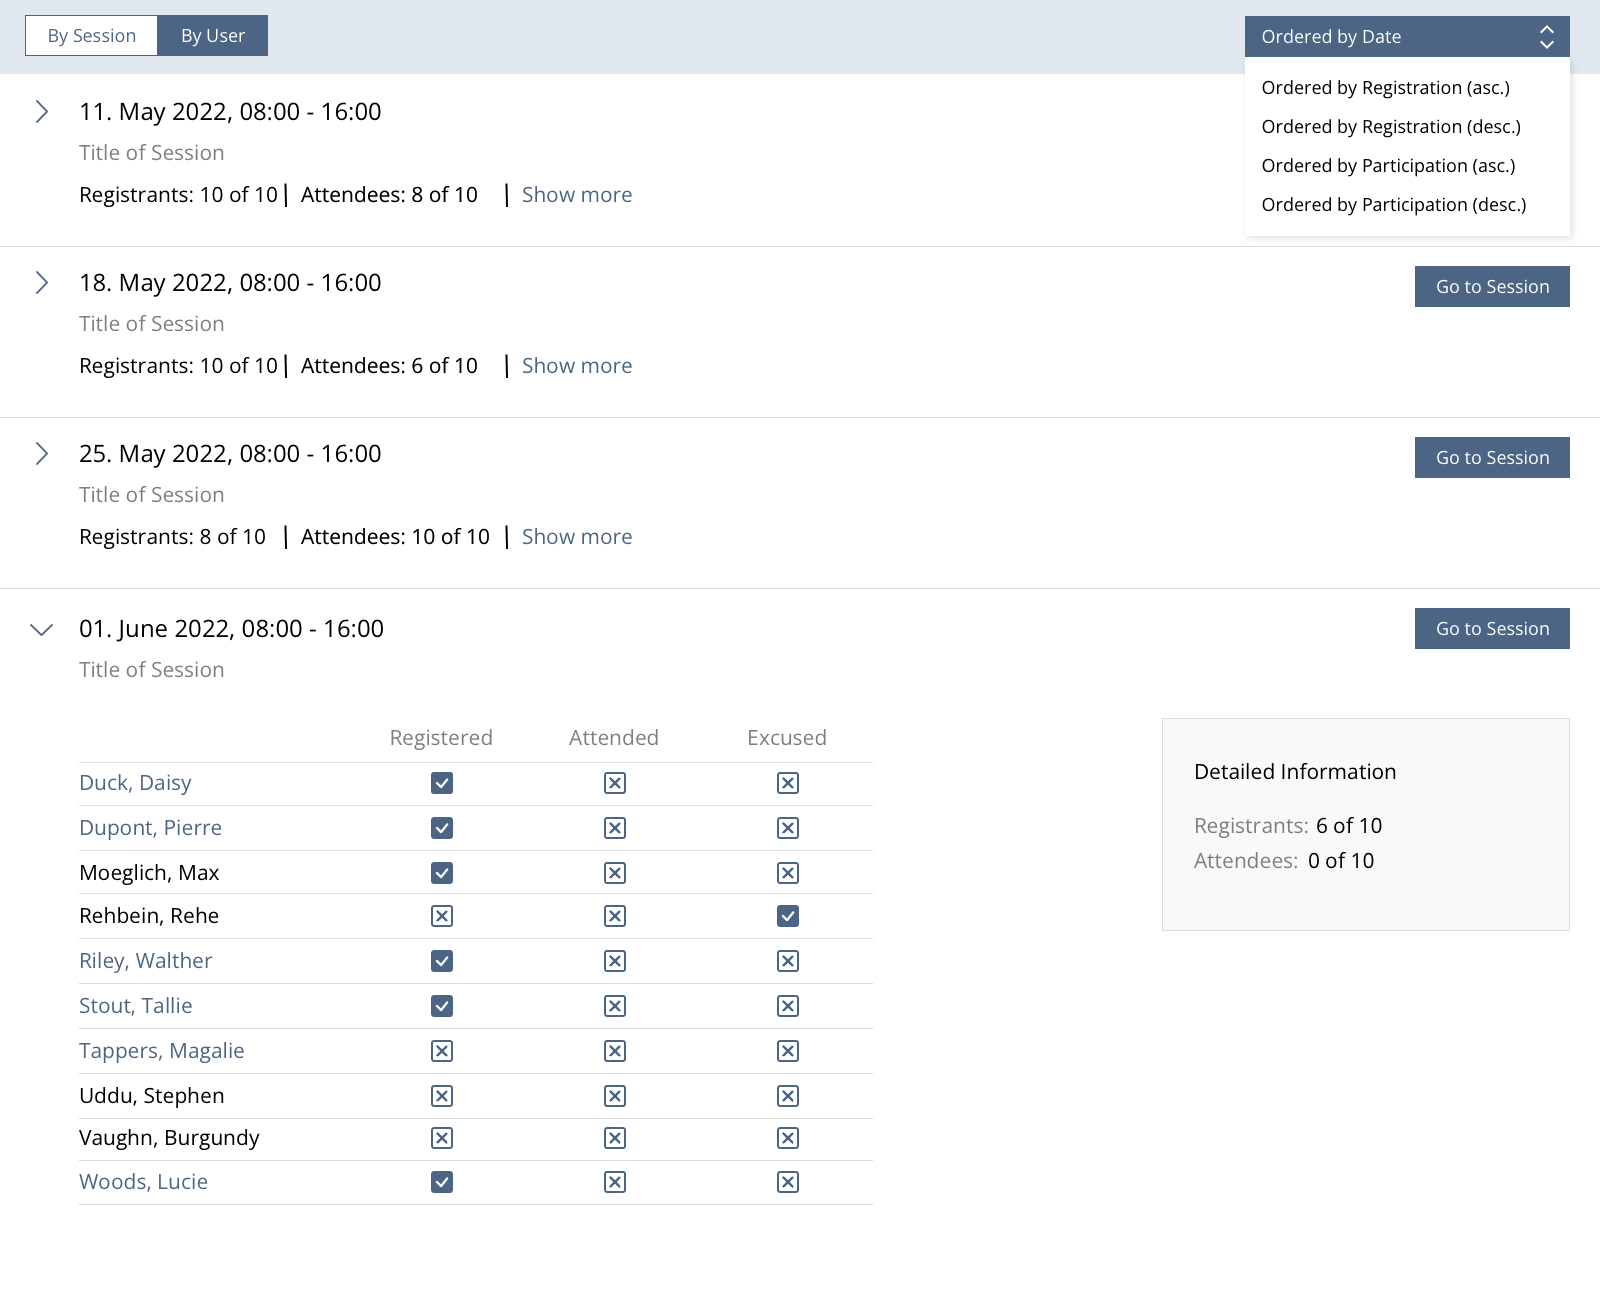The height and width of the screenshot is (1314, 1600).
Task: Open Dupont, Pierre user link
Action: point(151,828)
